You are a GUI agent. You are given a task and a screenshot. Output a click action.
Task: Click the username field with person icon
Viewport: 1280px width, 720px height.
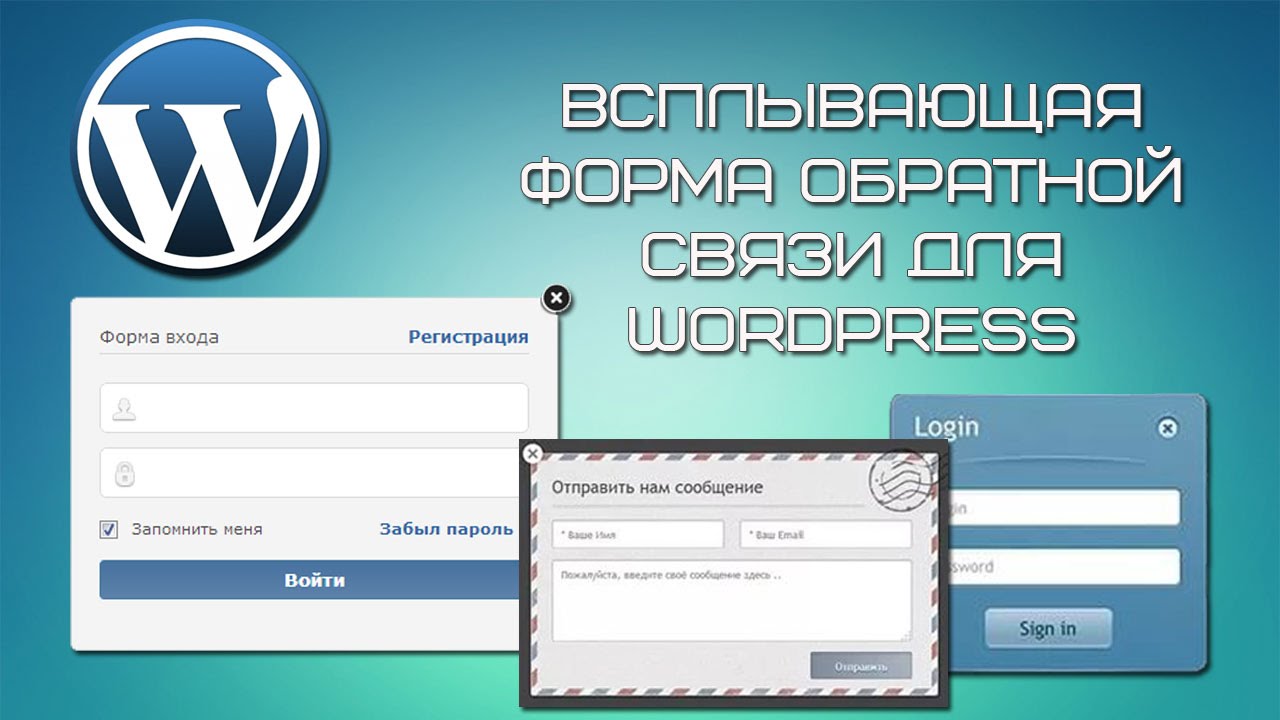(314, 408)
